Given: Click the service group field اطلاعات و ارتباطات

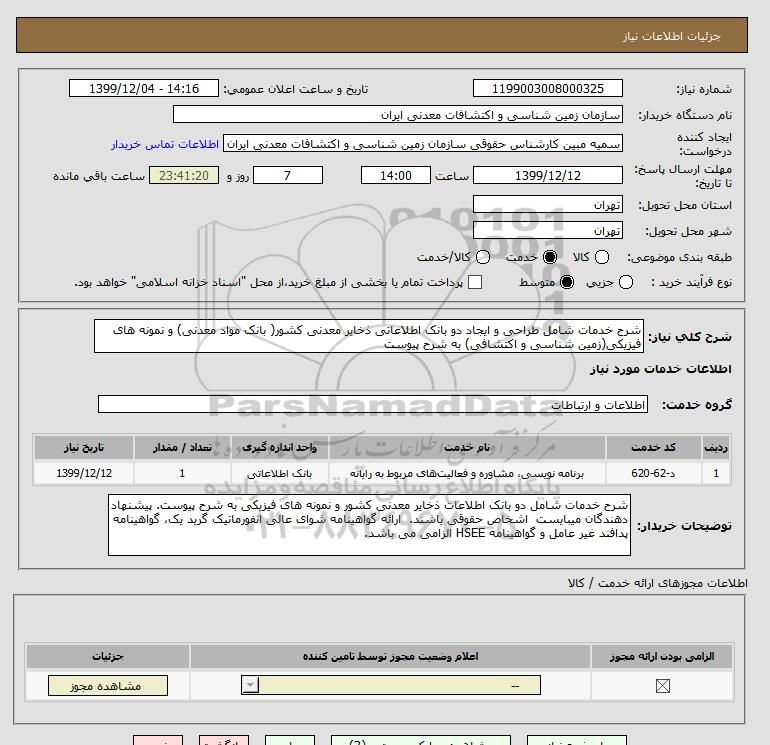Looking at the screenshot, I should pos(373,405).
